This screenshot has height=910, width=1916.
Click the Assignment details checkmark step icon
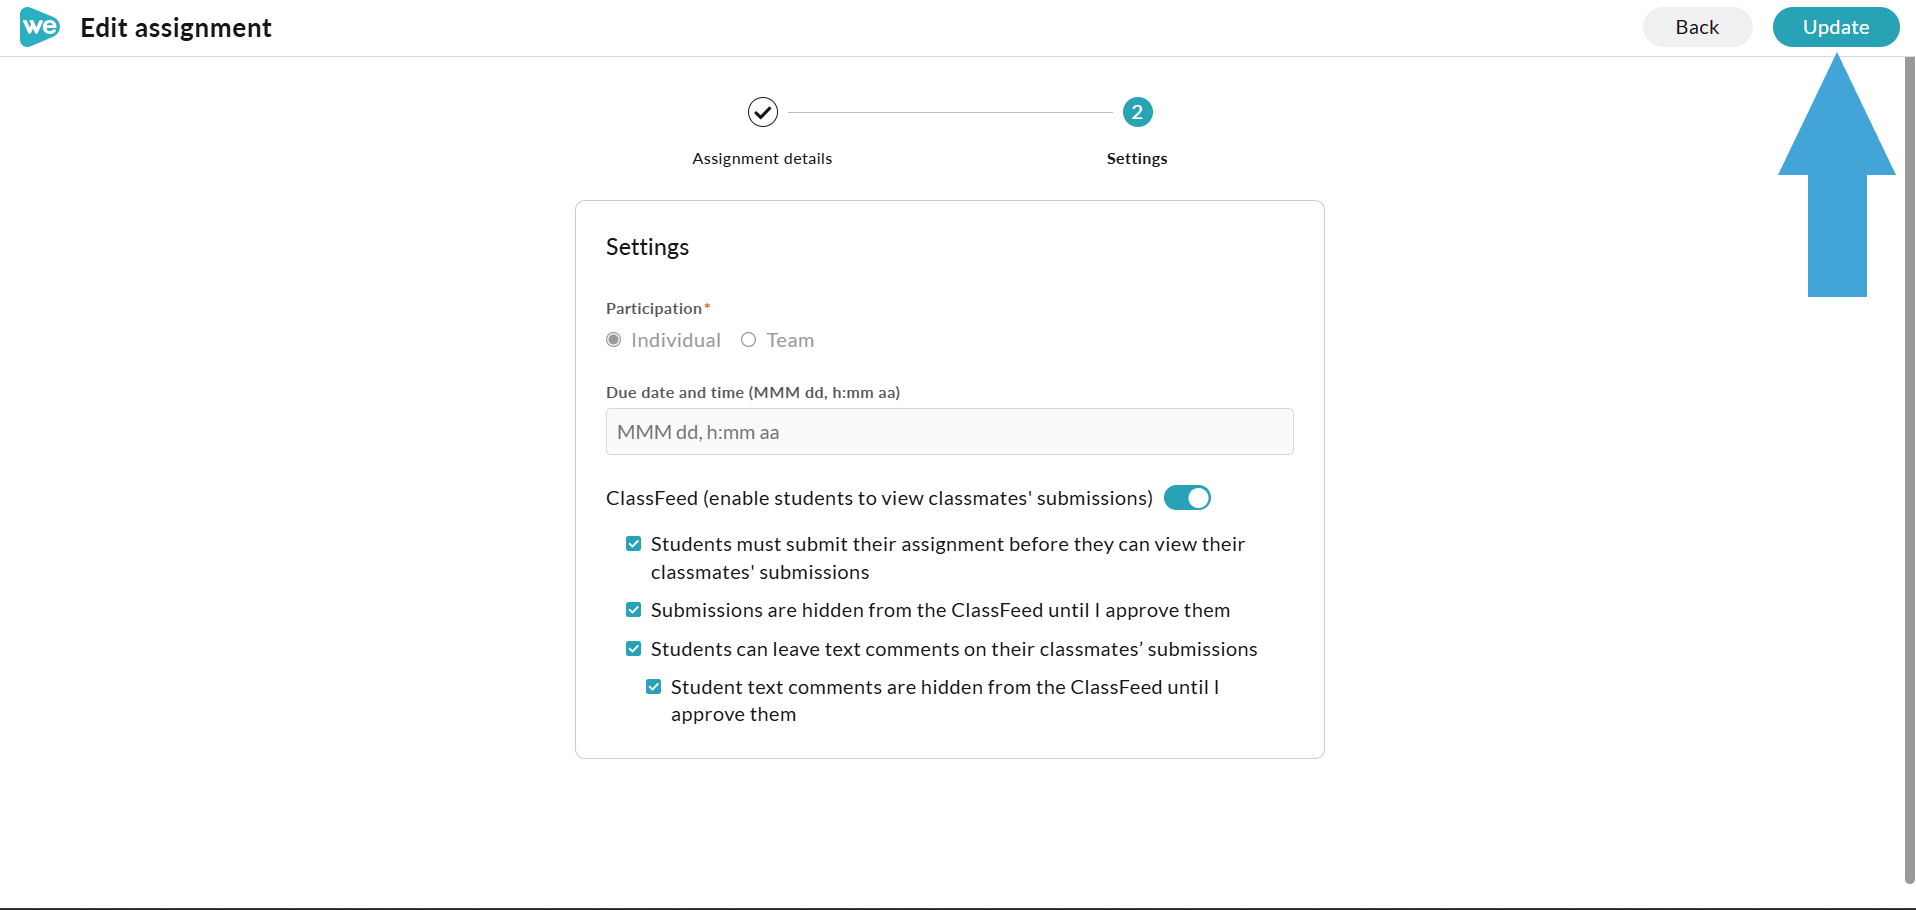pos(762,112)
